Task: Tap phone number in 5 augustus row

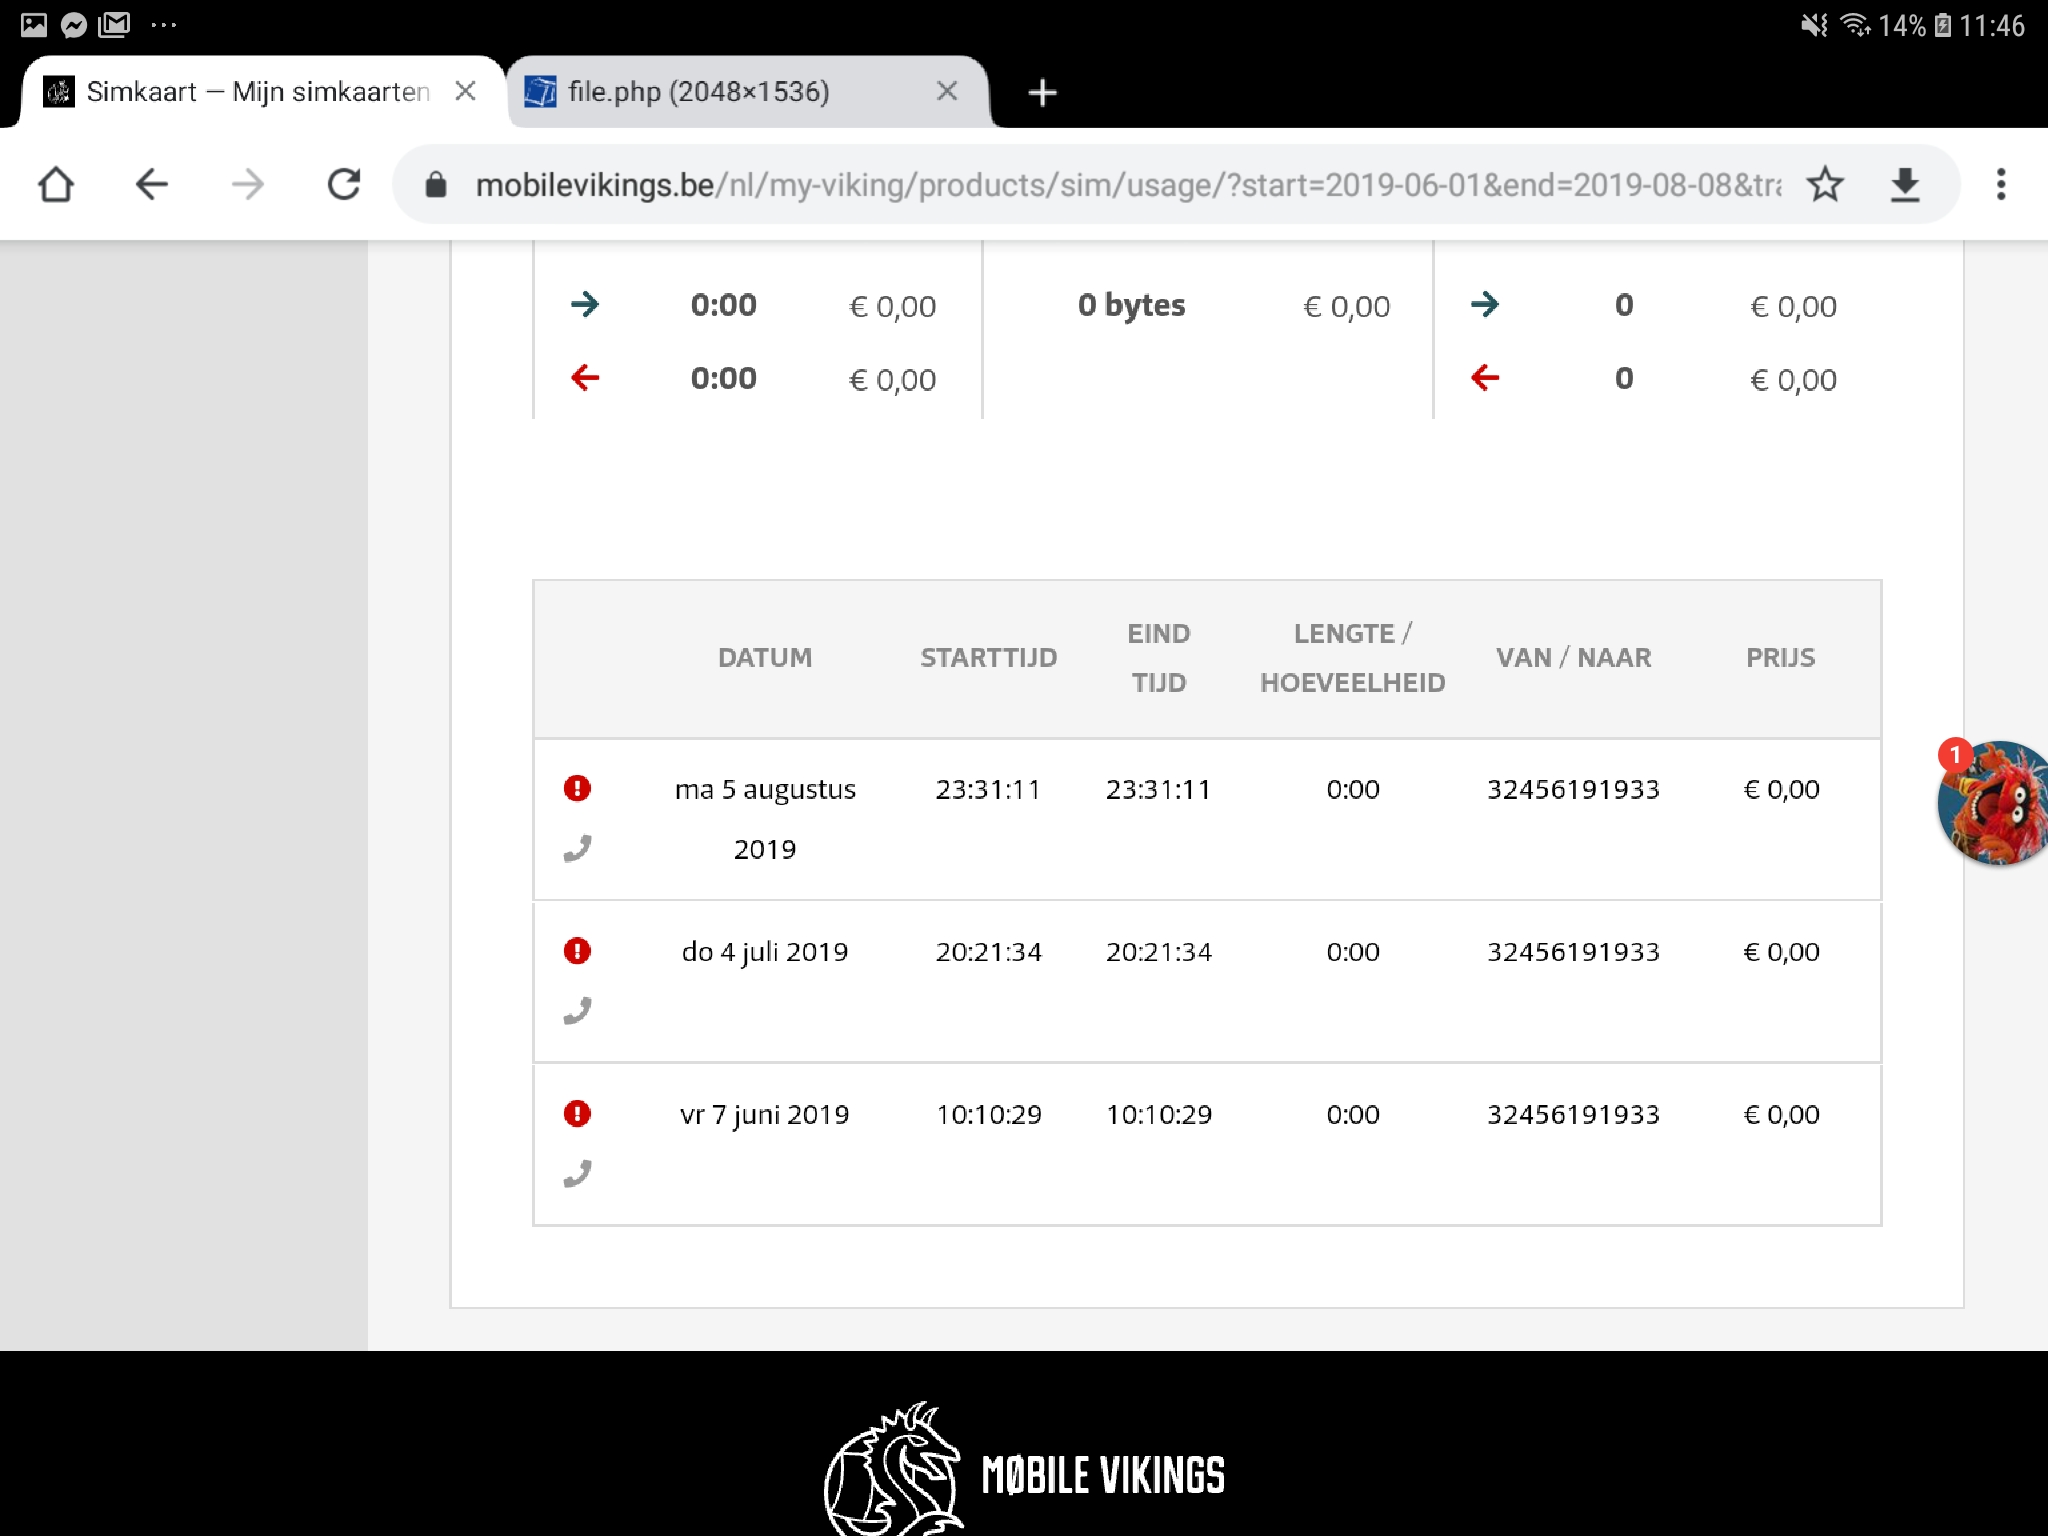Action: coord(1573,790)
